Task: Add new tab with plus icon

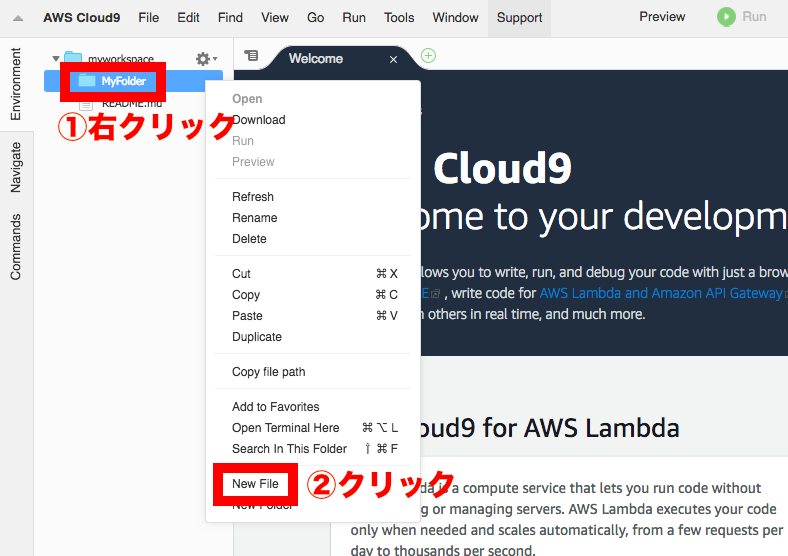Action: point(428,55)
